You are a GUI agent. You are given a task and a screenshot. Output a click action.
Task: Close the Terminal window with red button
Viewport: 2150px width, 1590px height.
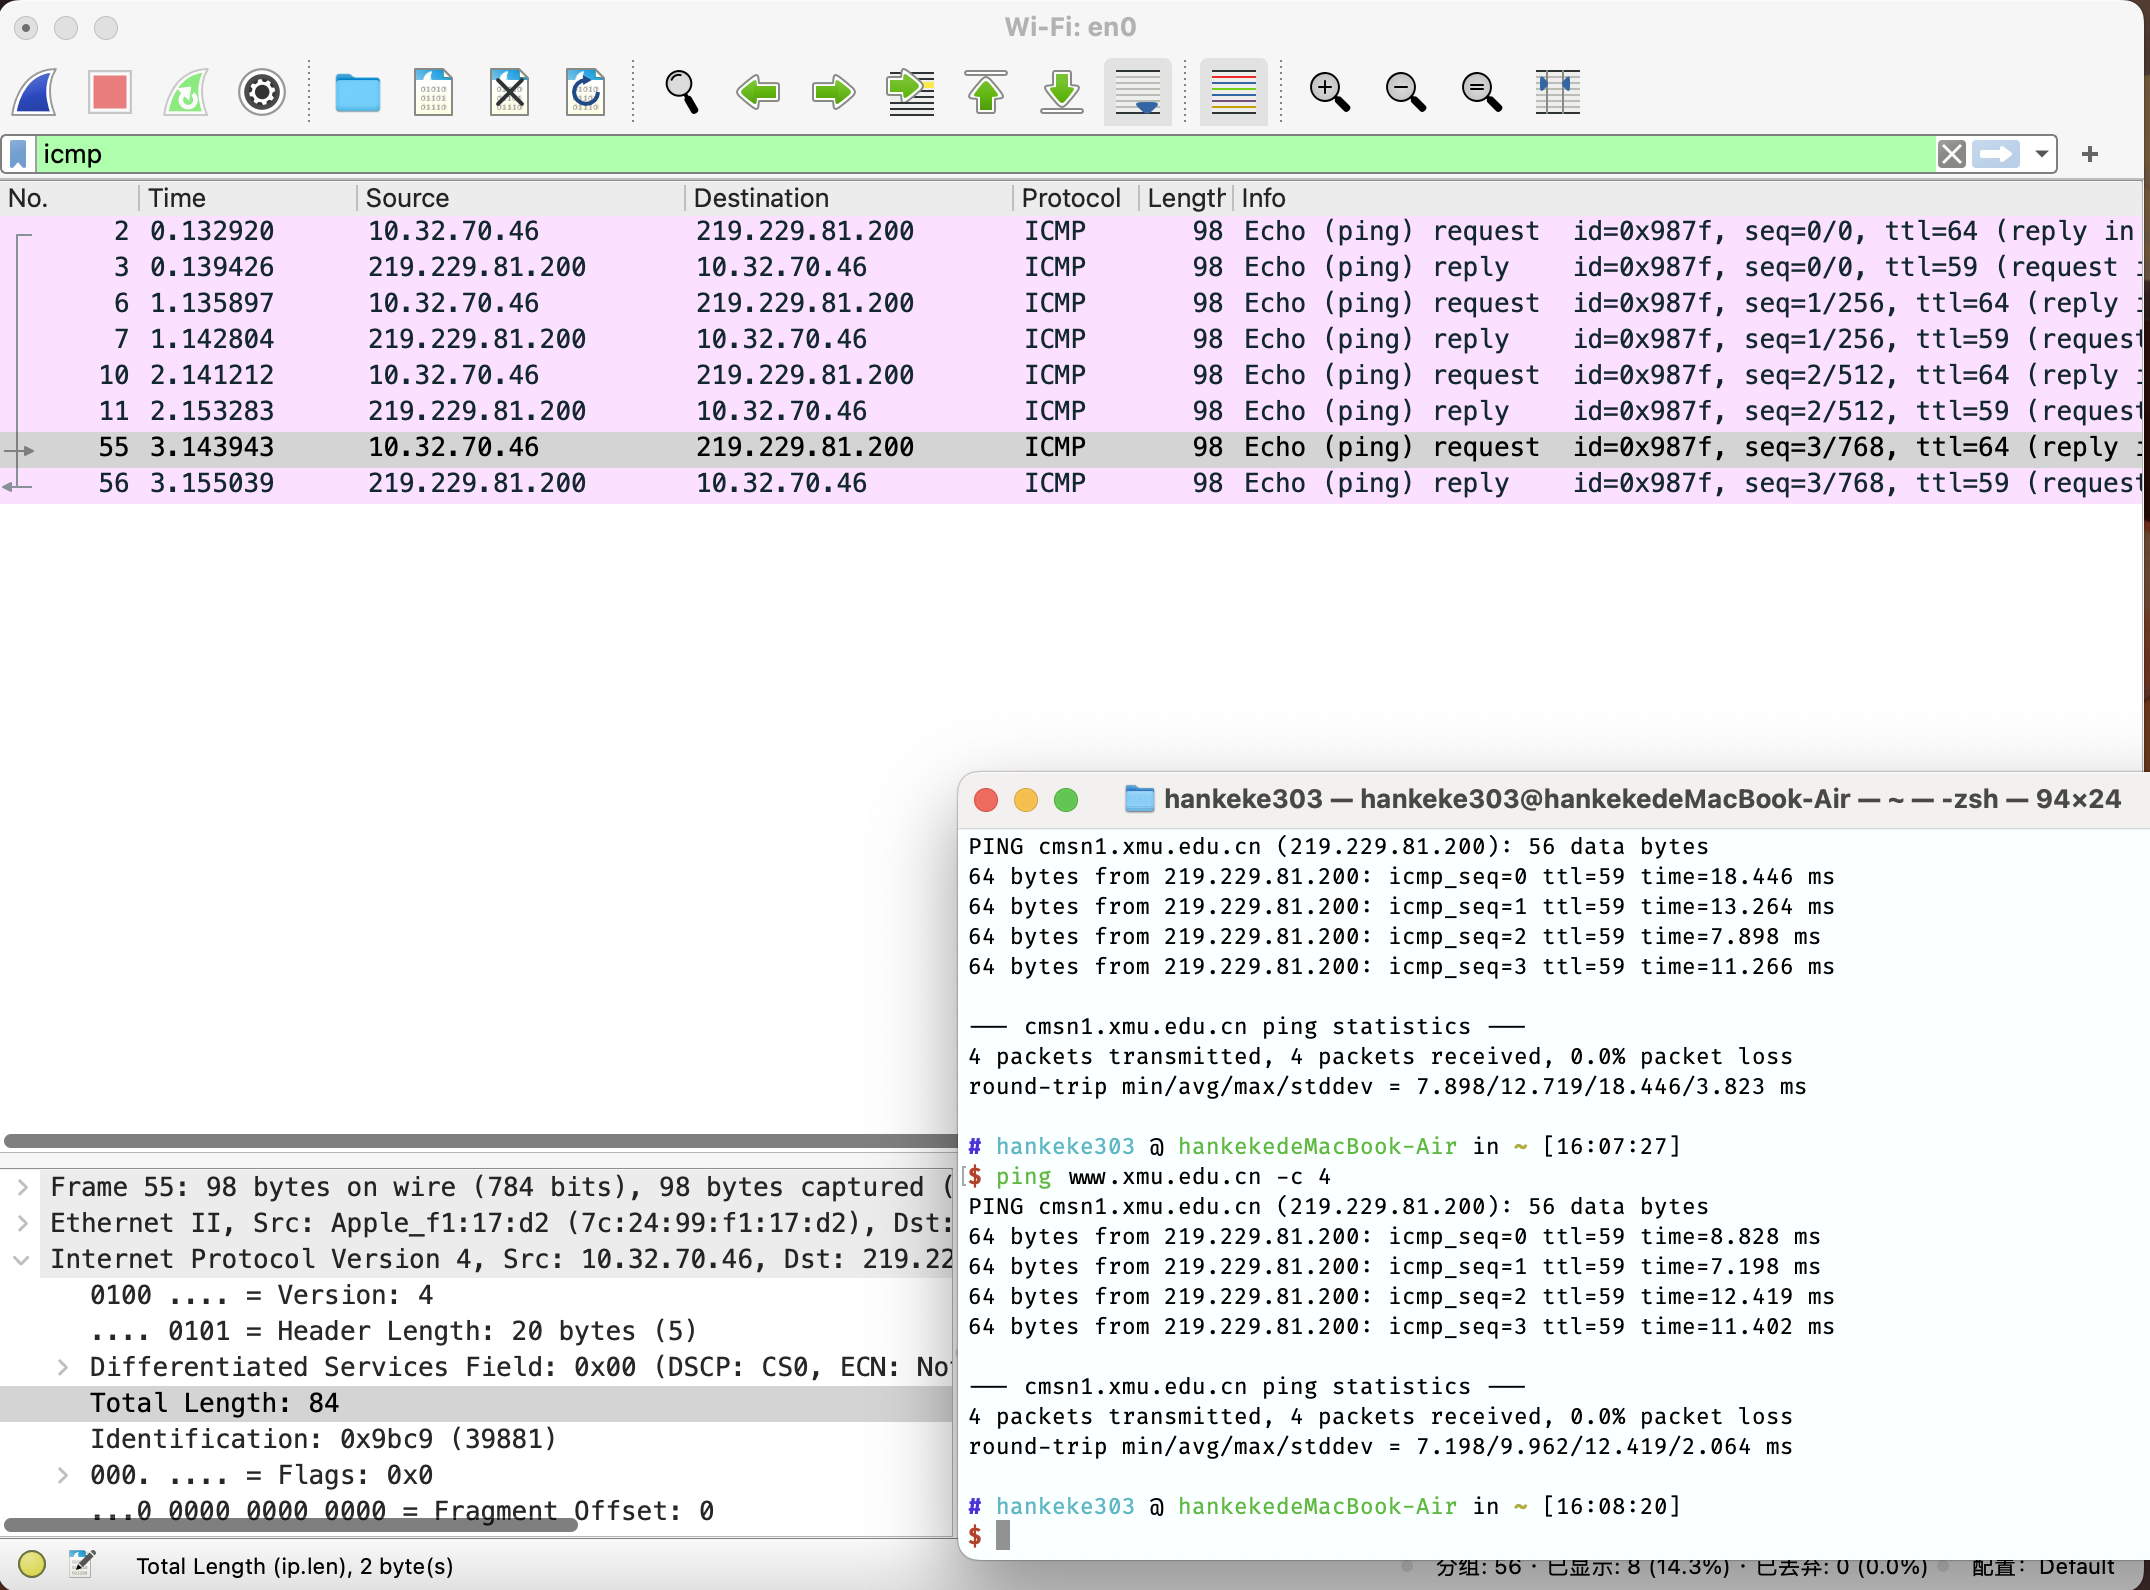986,800
